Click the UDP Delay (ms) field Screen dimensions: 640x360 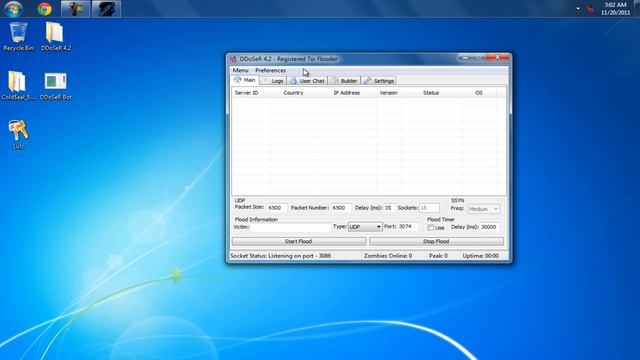tap(389, 208)
